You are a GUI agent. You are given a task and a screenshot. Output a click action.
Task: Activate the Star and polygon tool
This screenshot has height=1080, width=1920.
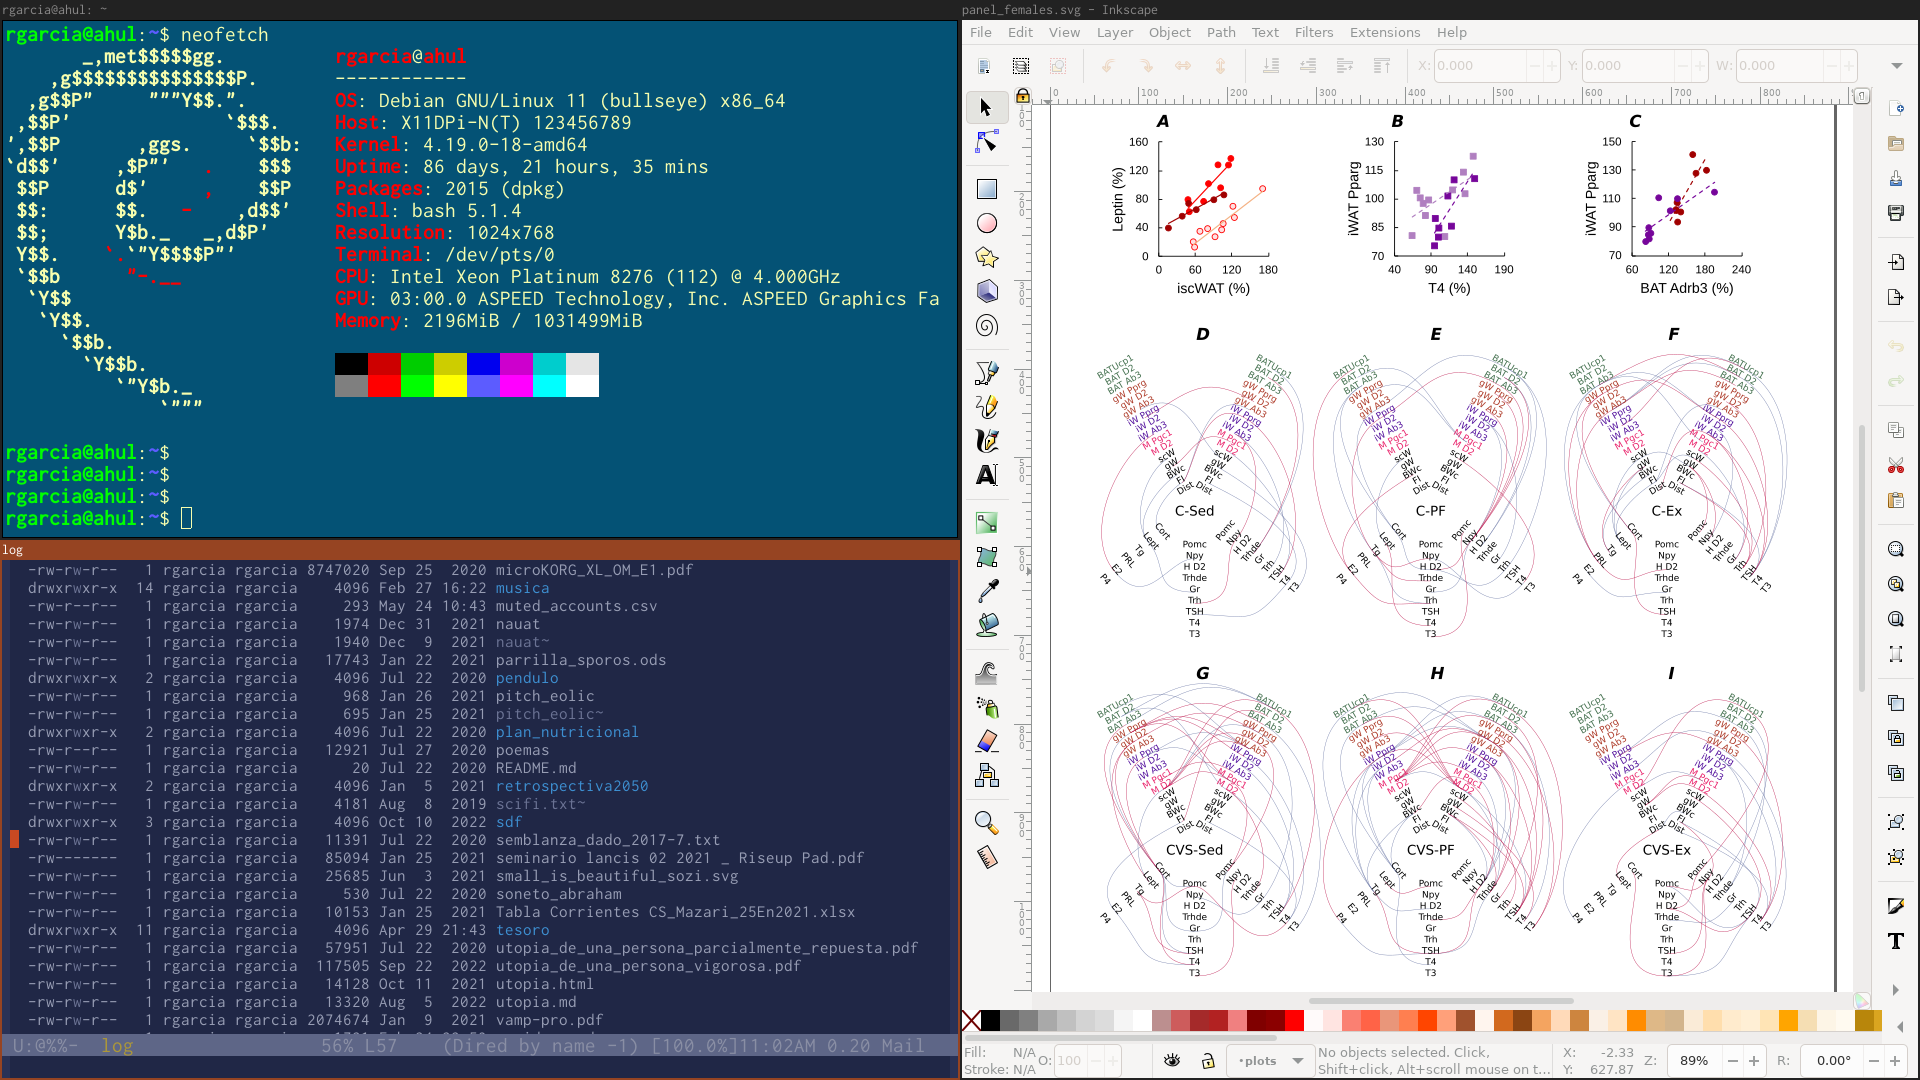point(987,257)
